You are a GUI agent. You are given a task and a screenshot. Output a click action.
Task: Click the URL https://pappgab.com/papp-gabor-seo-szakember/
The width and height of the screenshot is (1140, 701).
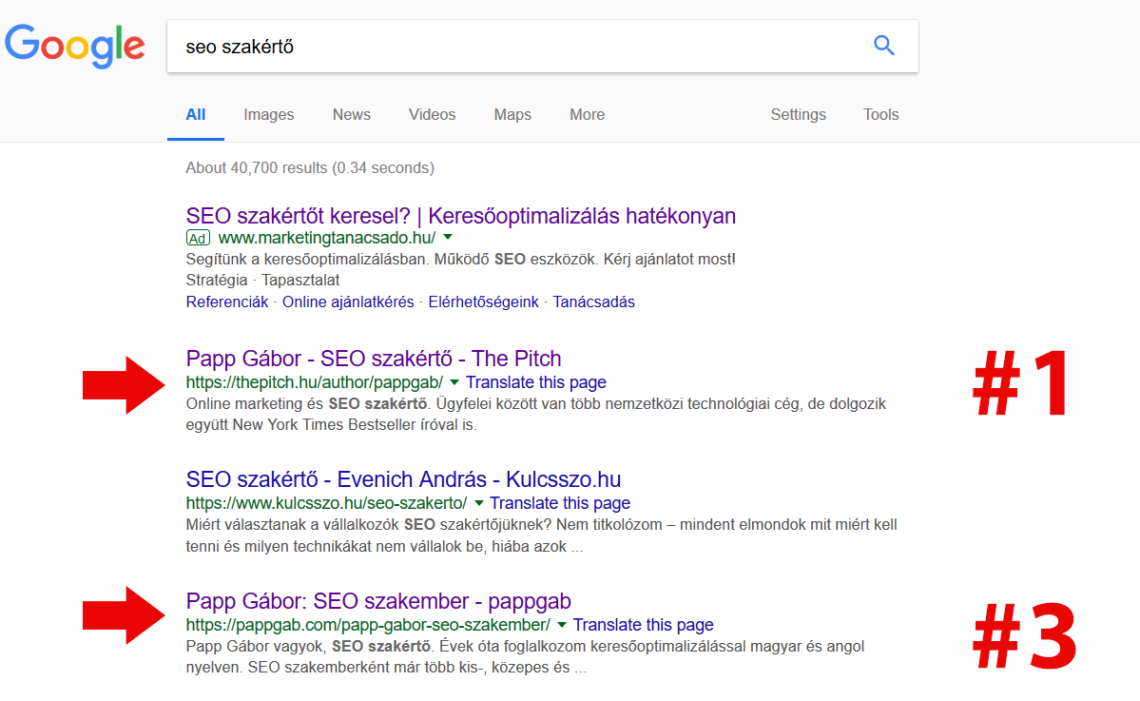(368, 625)
